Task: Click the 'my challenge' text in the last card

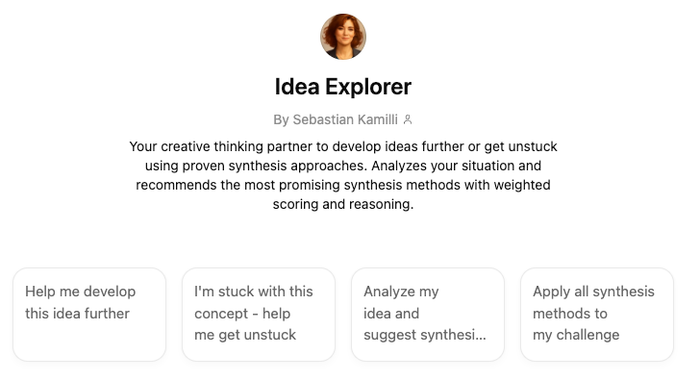Action: coord(576,335)
